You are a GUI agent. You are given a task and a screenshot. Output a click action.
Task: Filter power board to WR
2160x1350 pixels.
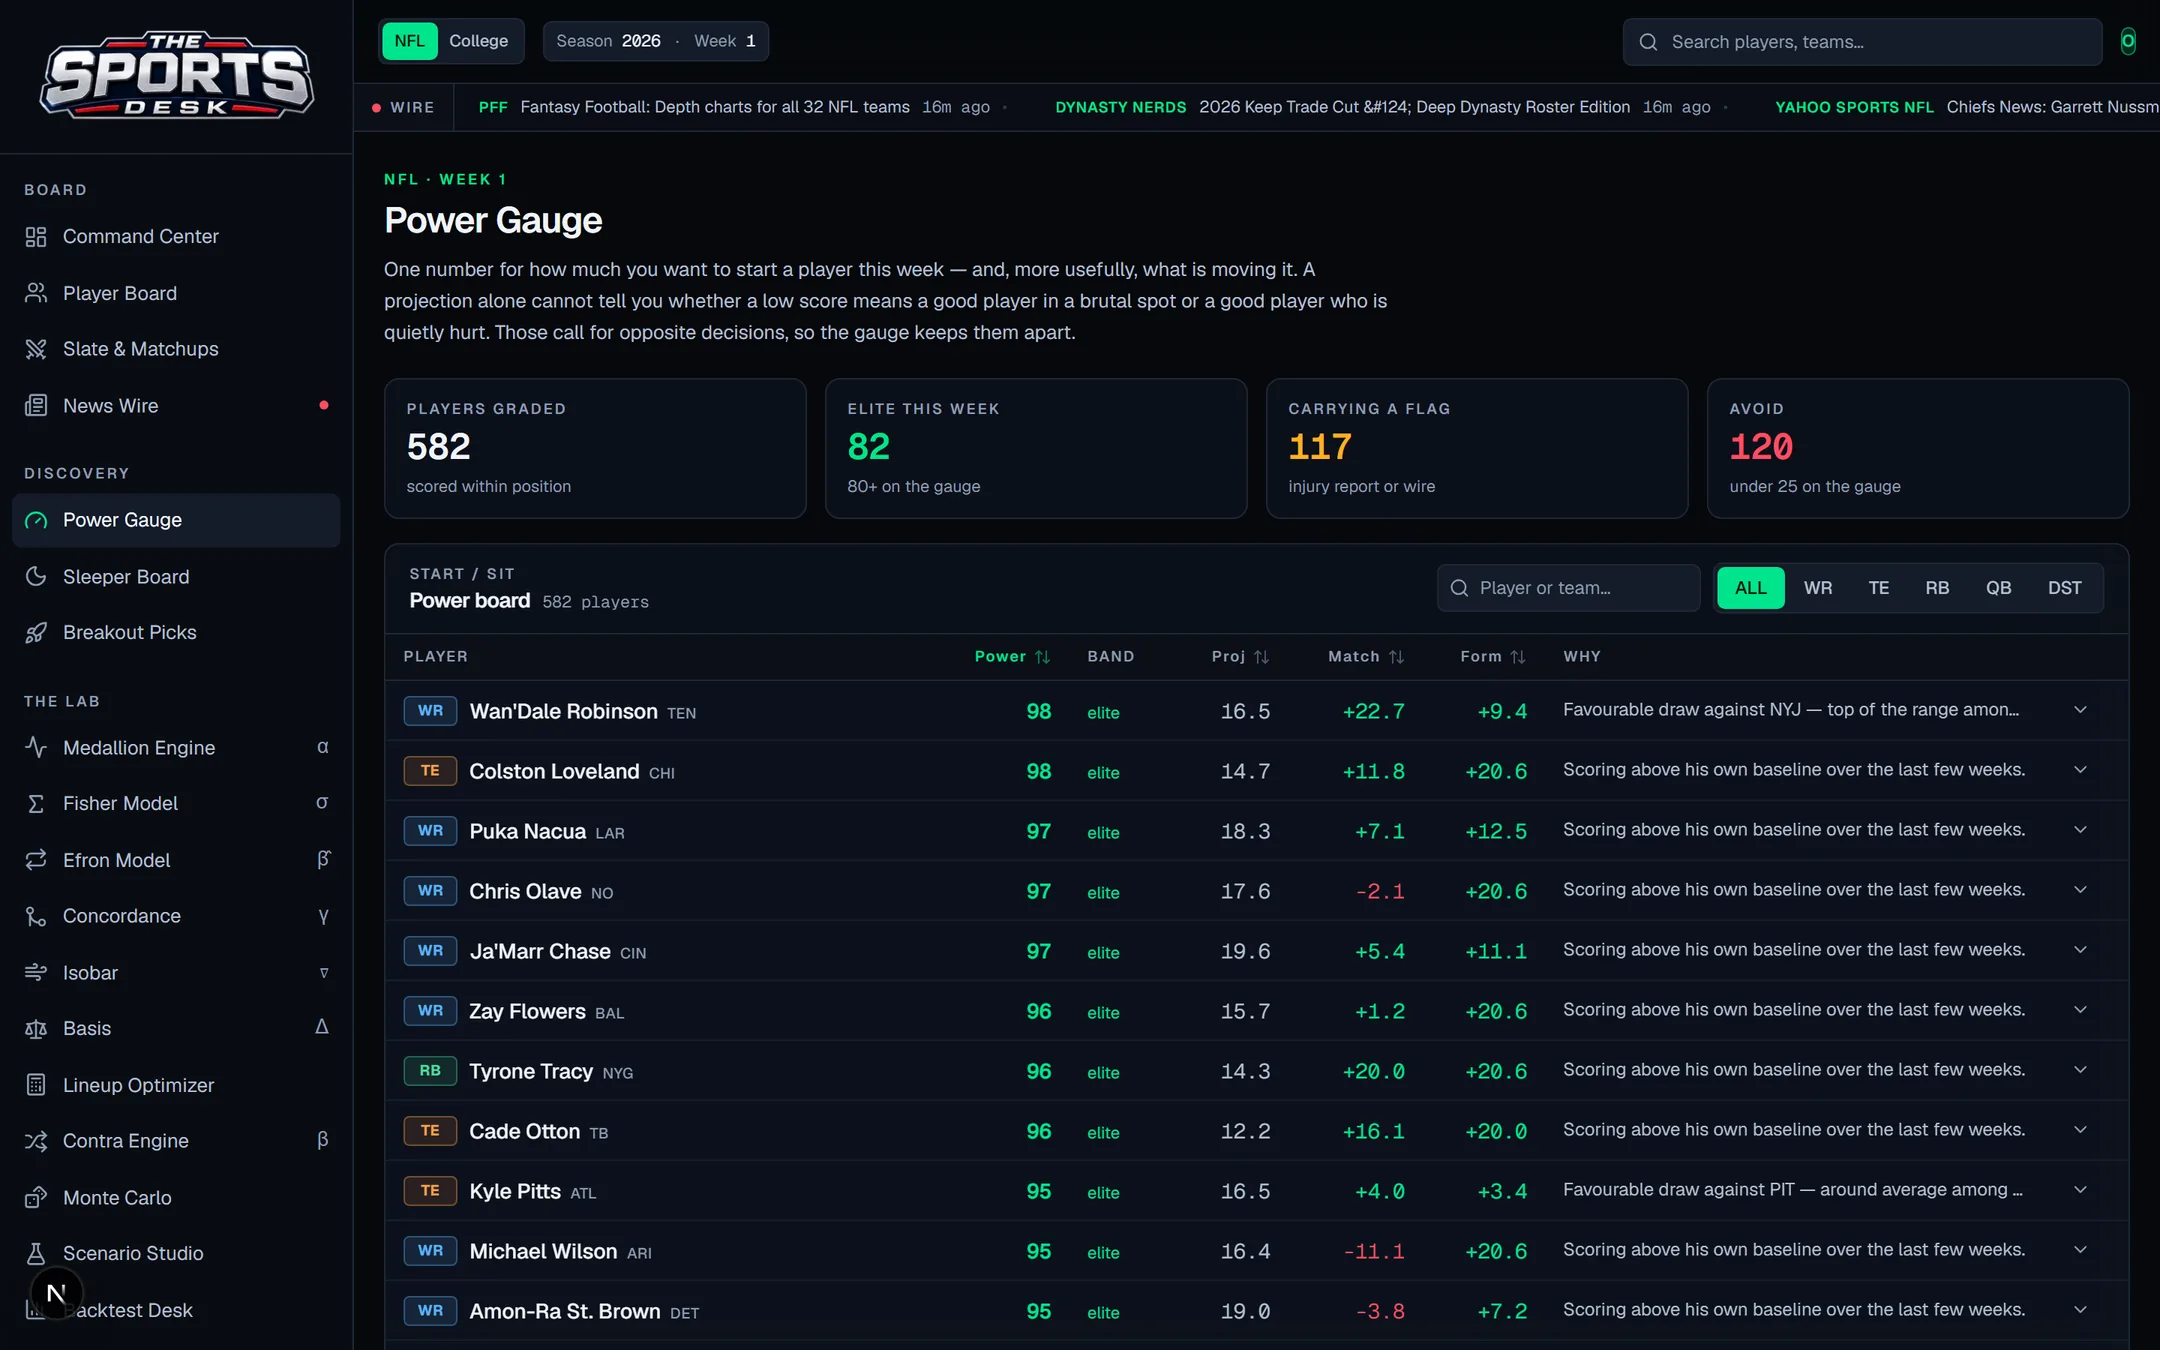coord(1818,588)
